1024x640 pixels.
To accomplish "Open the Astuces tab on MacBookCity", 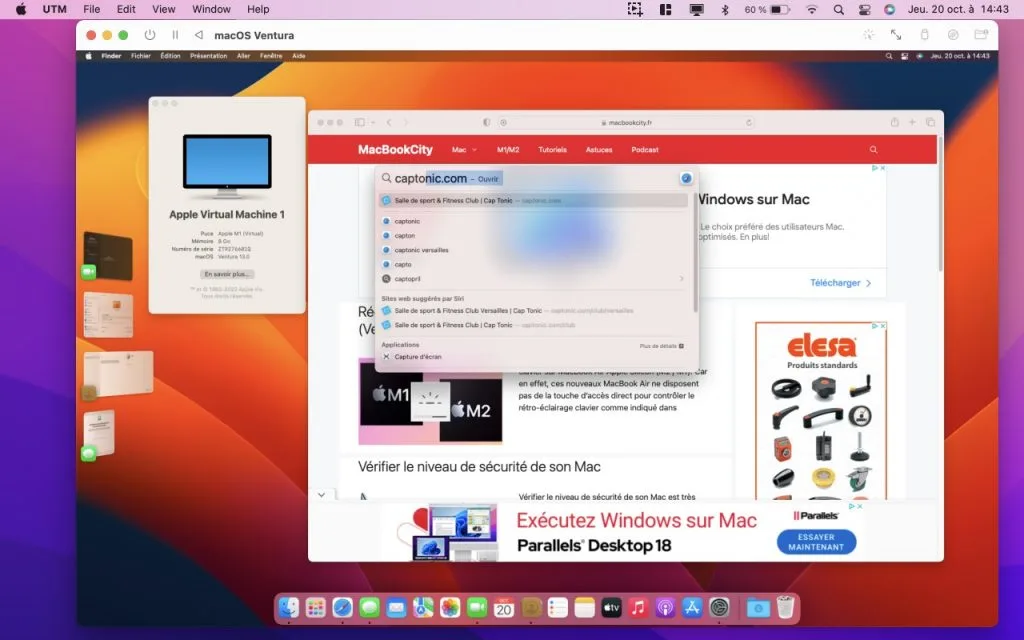I will point(599,150).
